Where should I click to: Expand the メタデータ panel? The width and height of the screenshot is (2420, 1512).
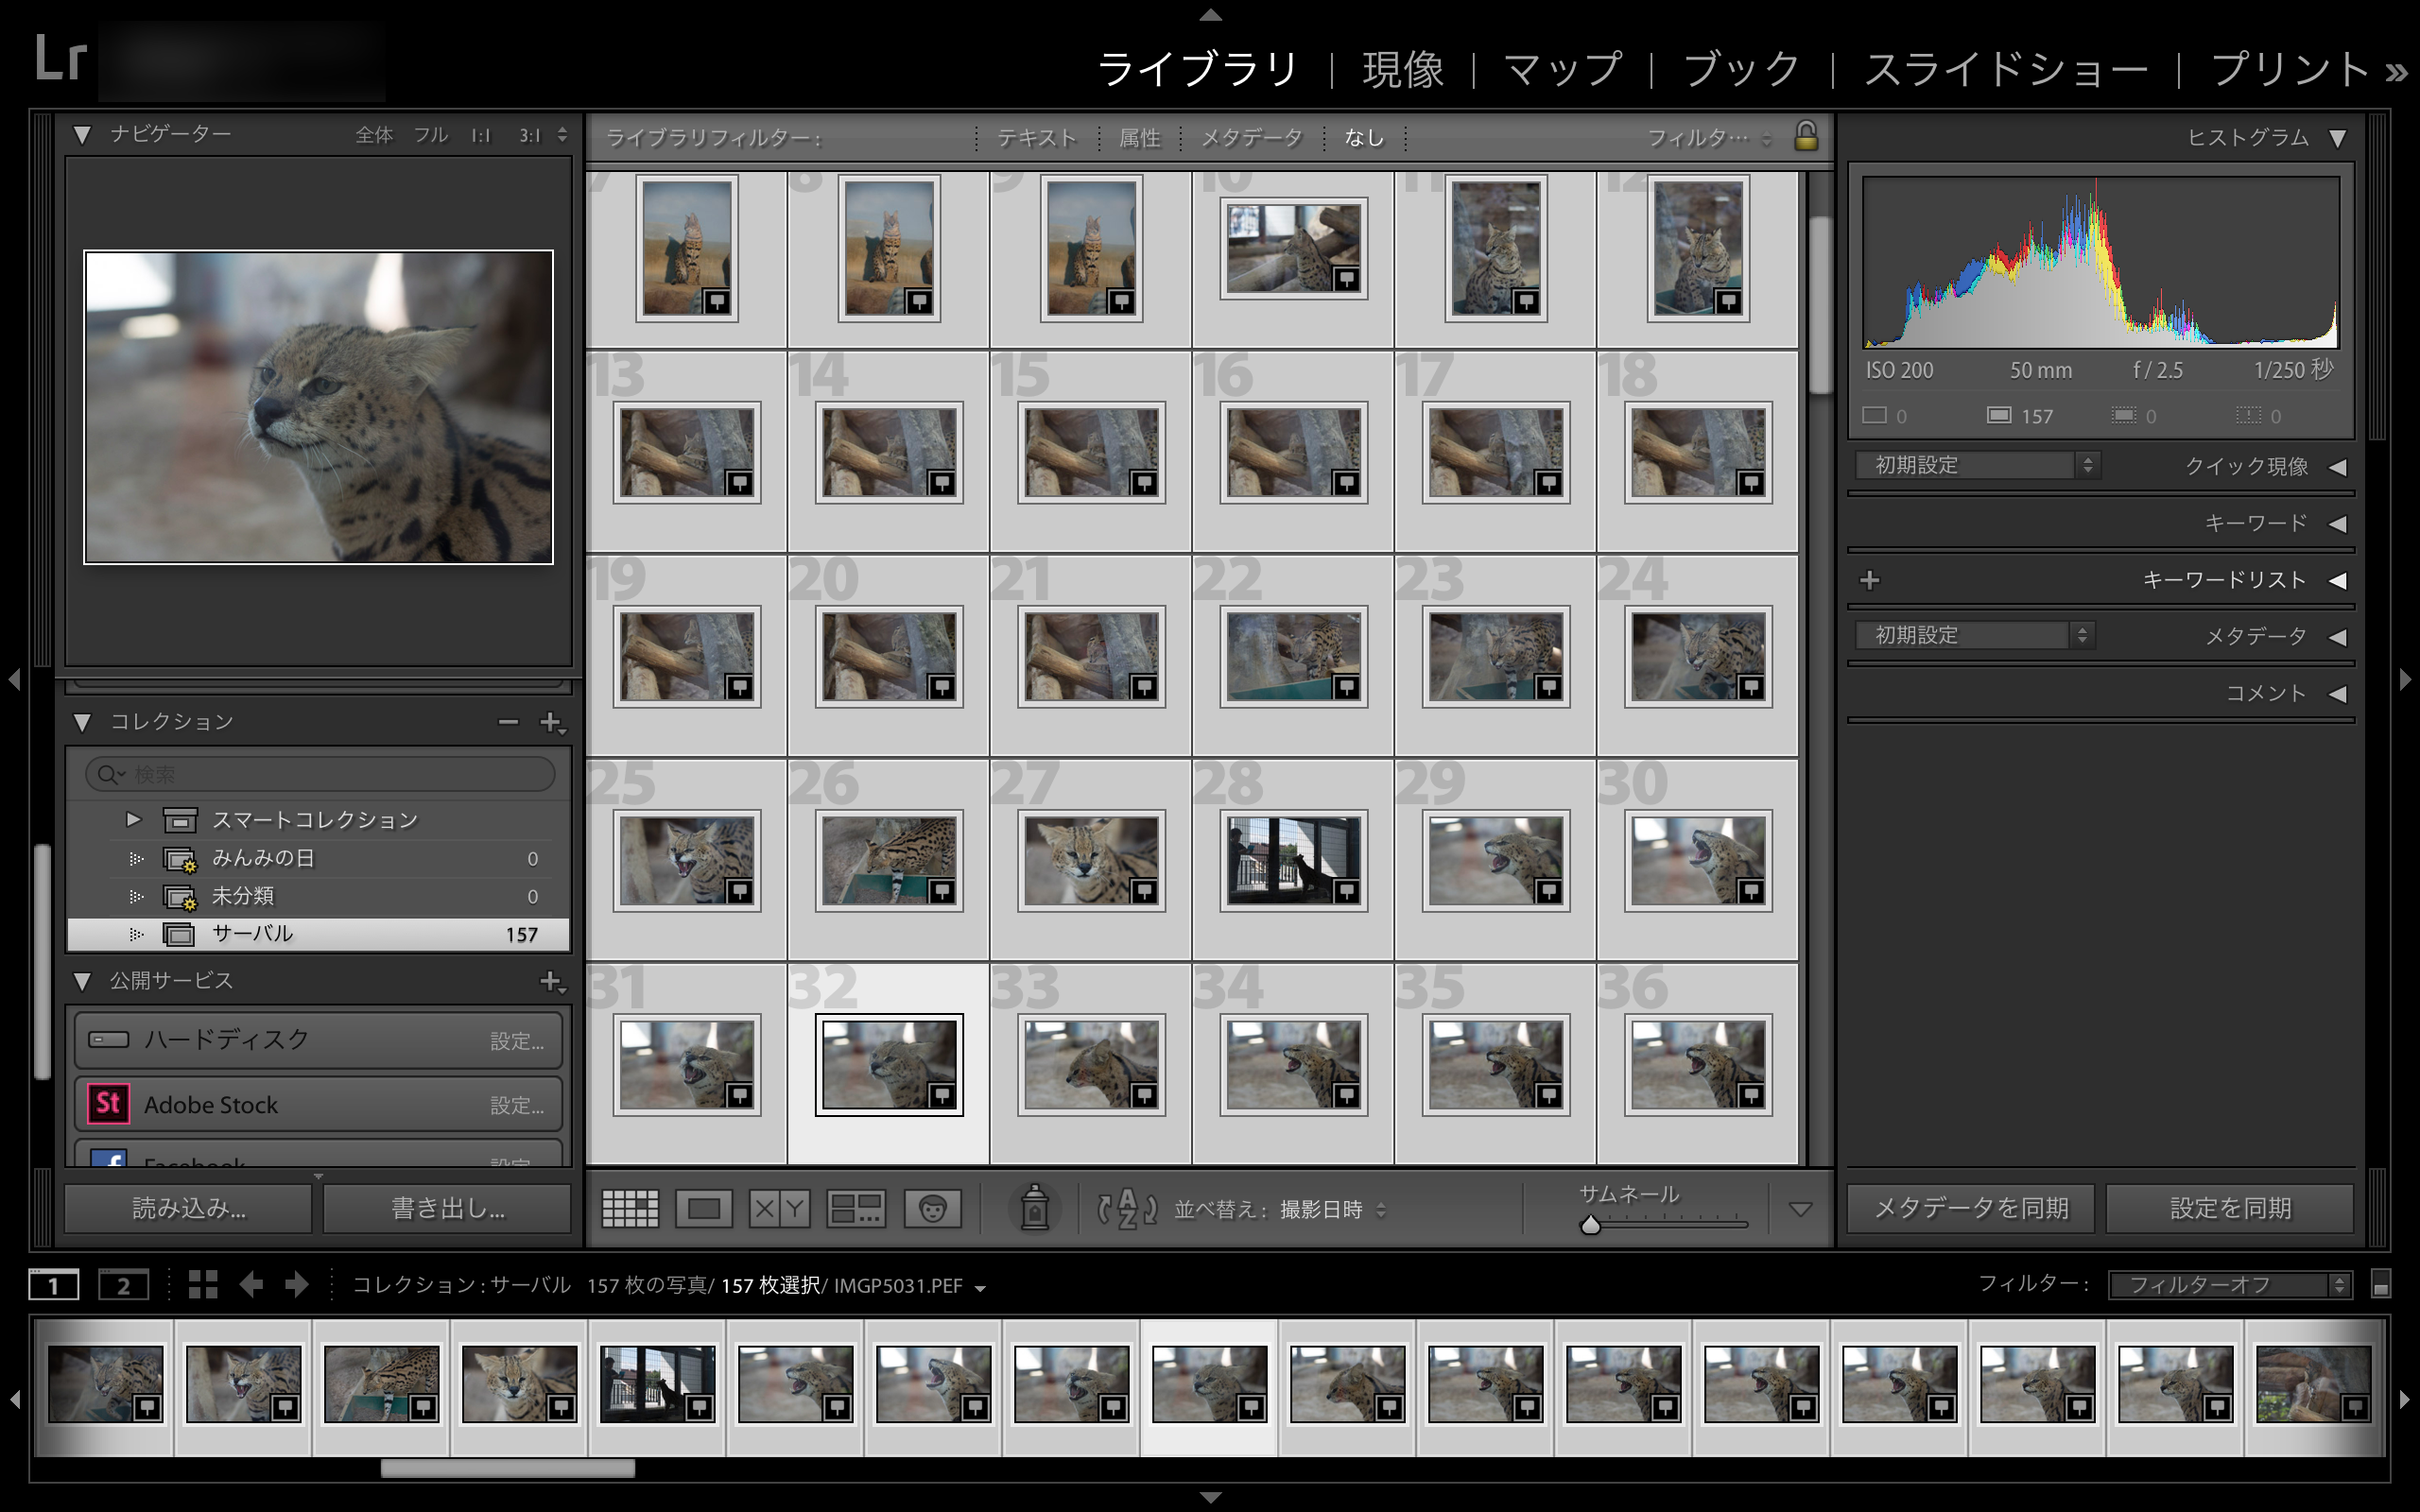pos(2337,637)
